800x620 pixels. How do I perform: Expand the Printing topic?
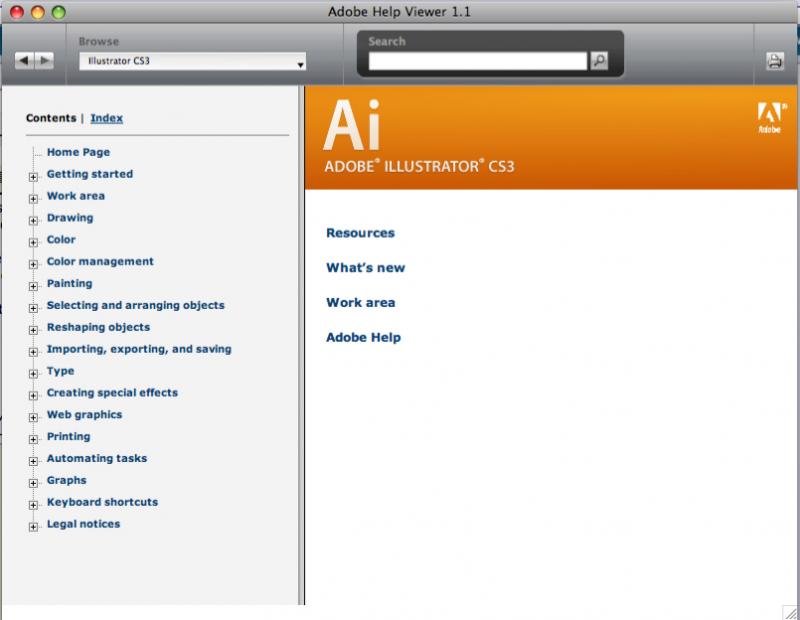(33, 439)
